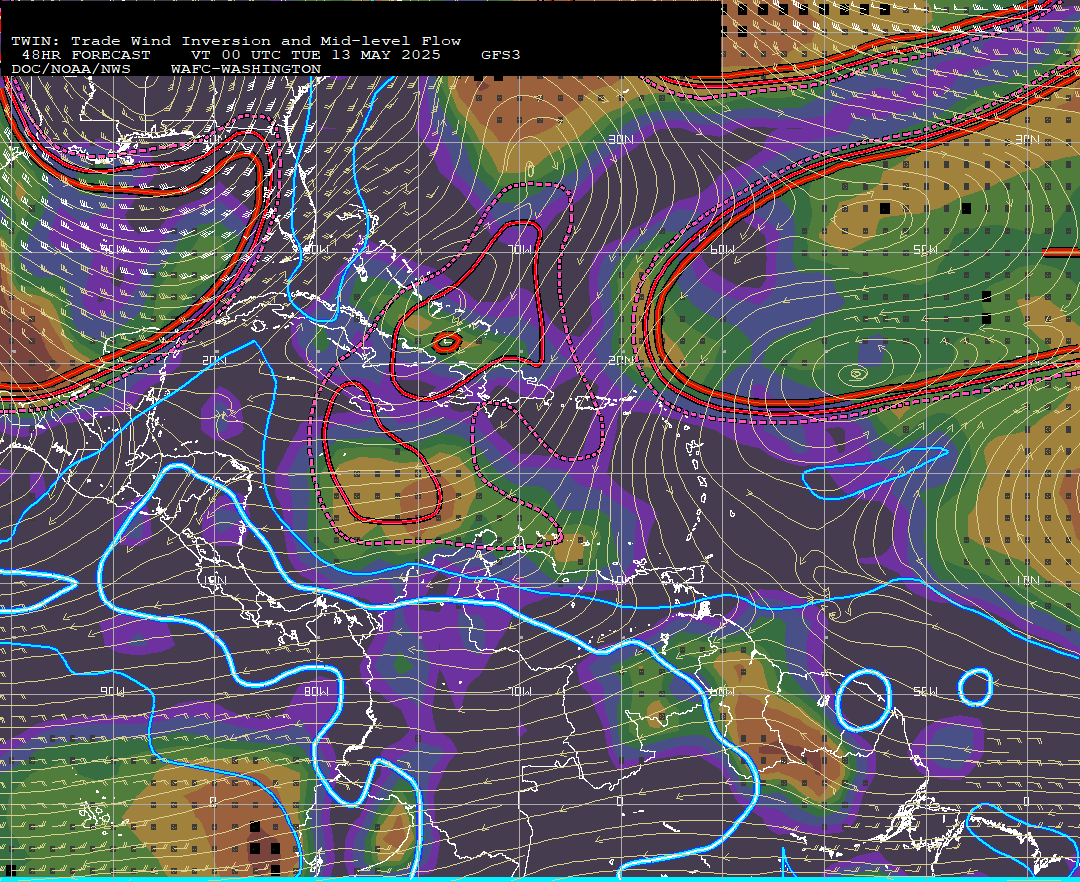The image size is (1080, 882).
Task: Click the elongated cyan closed contour east of Lesser Antilles
Action: coord(875,472)
